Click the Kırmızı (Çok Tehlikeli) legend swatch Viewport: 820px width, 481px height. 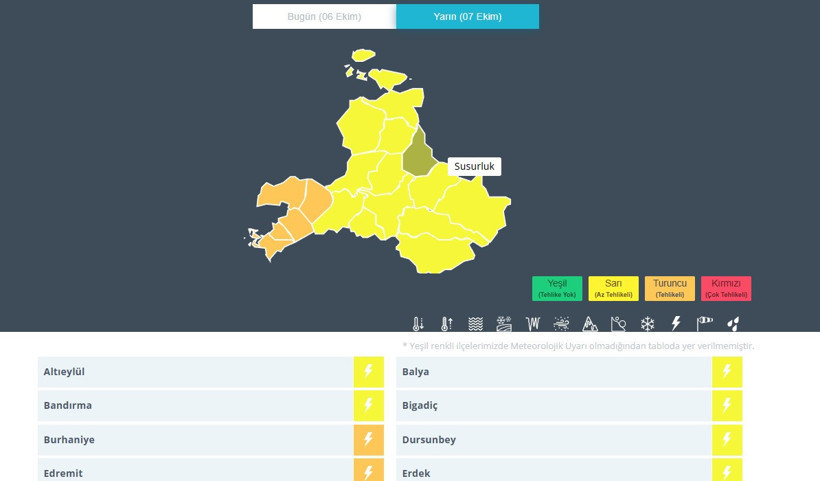click(726, 289)
